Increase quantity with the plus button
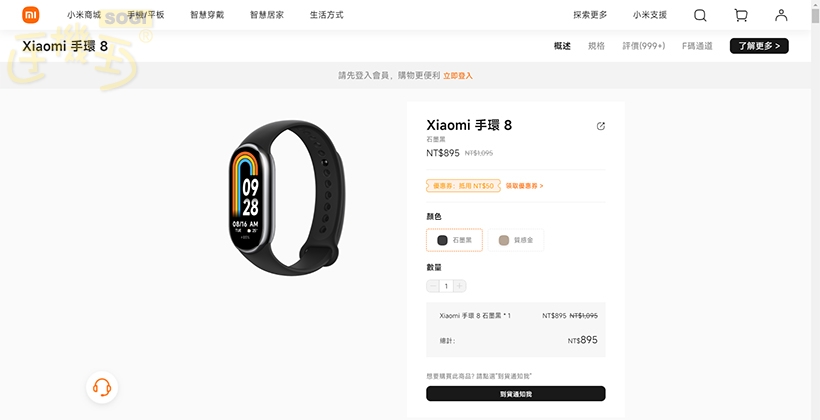Viewport: 820px width, 420px height. 459,286
